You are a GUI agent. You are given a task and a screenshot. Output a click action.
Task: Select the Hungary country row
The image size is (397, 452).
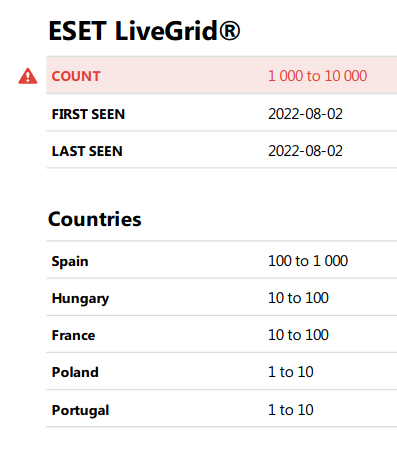click(x=222, y=297)
